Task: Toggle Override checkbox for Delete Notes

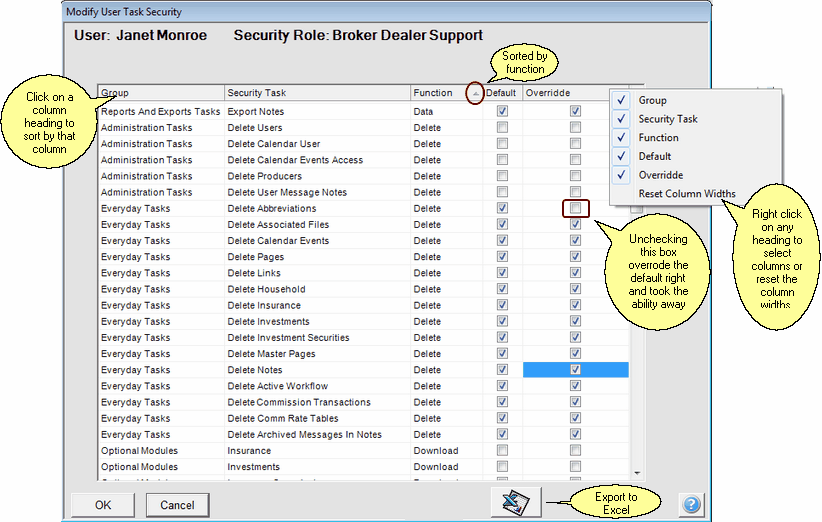Action: 575,369
